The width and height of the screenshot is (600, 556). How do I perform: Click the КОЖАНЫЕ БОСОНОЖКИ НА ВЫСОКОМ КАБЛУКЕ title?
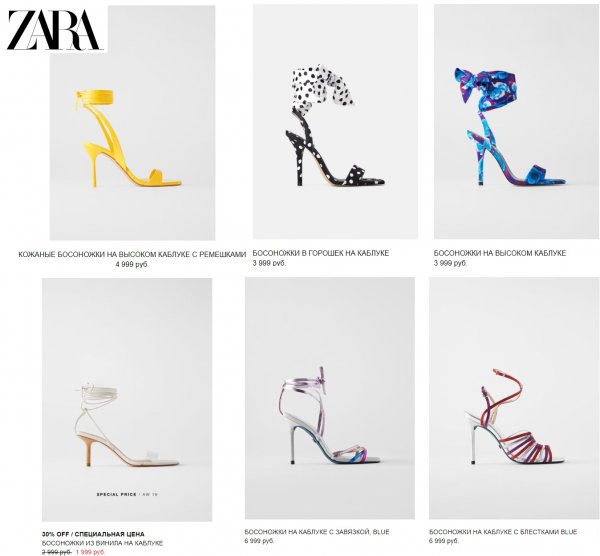[132, 254]
